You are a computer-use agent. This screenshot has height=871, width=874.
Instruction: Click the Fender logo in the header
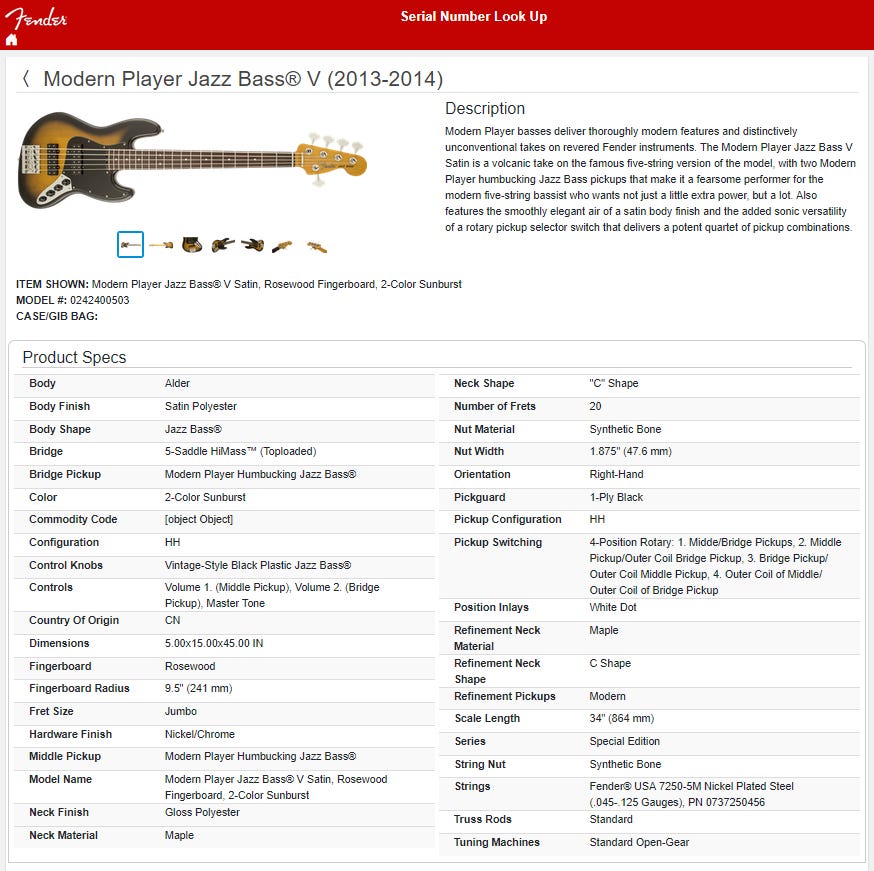(x=36, y=18)
